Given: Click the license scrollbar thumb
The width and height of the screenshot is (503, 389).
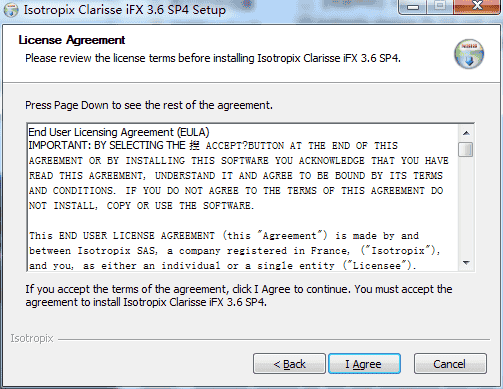Looking at the screenshot, I should click(x=466, y=149).
